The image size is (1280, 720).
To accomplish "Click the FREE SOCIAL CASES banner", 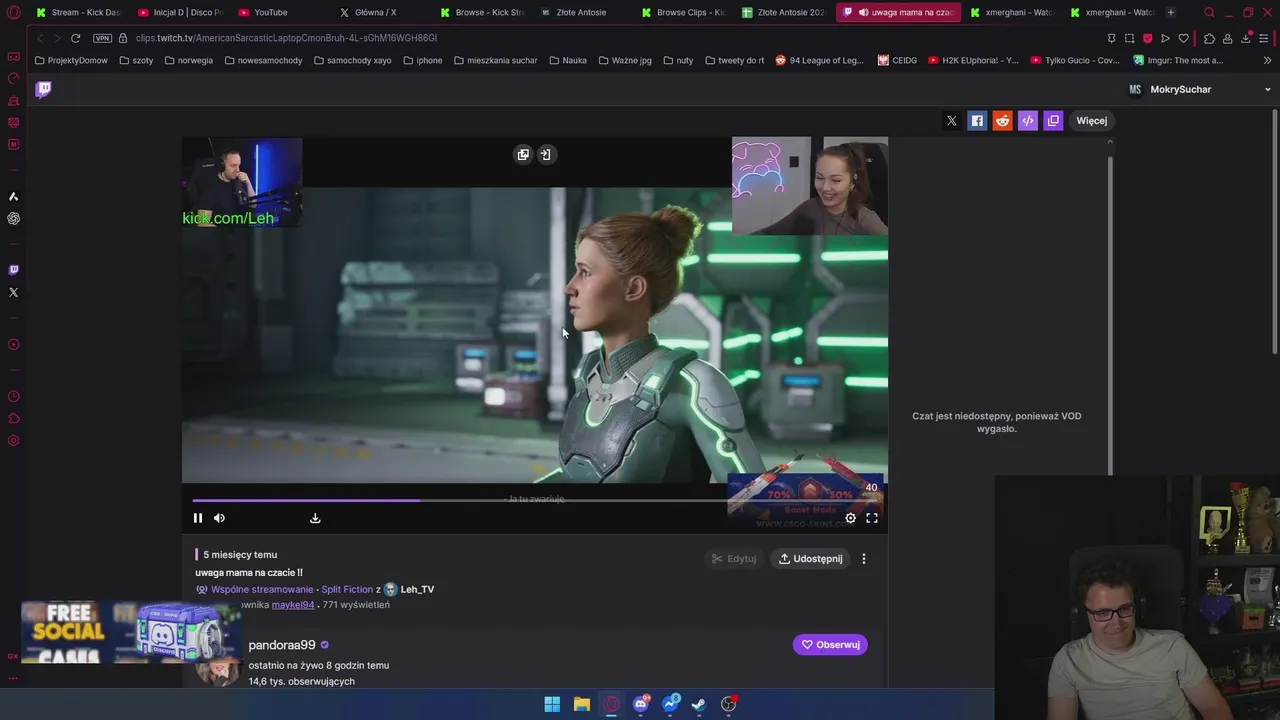I will [130, 632].
